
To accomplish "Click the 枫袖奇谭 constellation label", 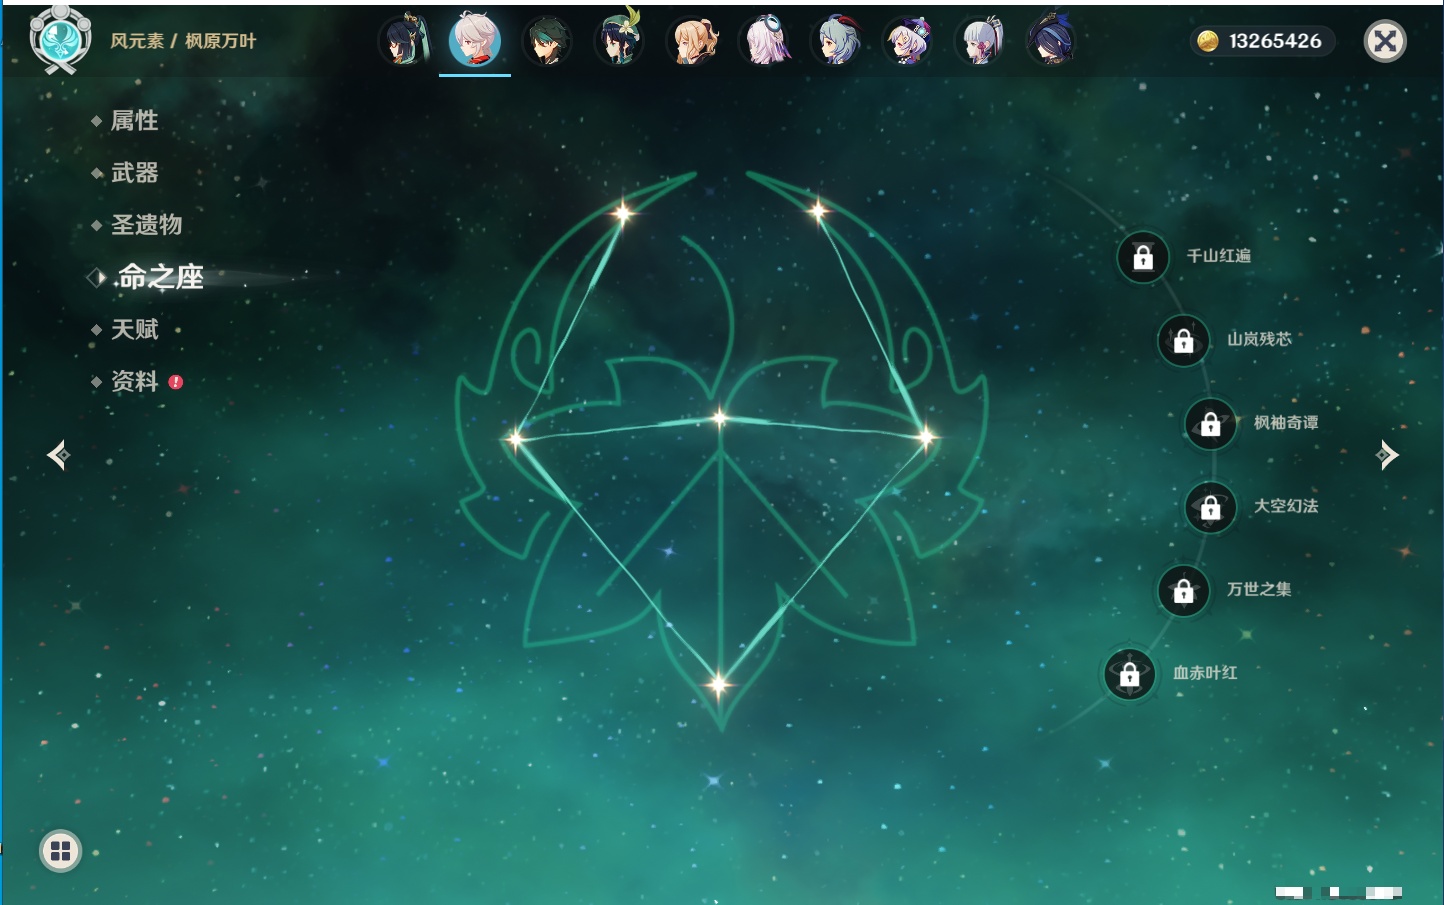I will (1287, 423).
